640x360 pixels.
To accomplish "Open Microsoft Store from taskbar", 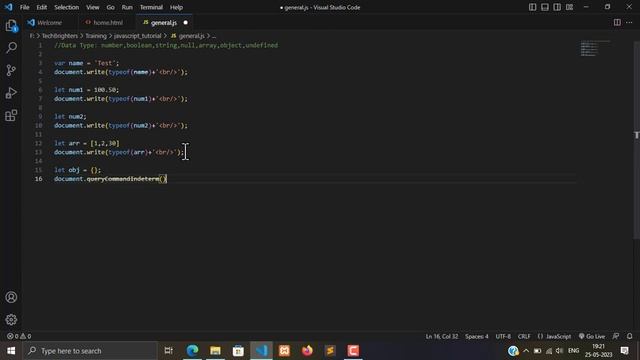I will pyautogui.click(x=238, y=351).
